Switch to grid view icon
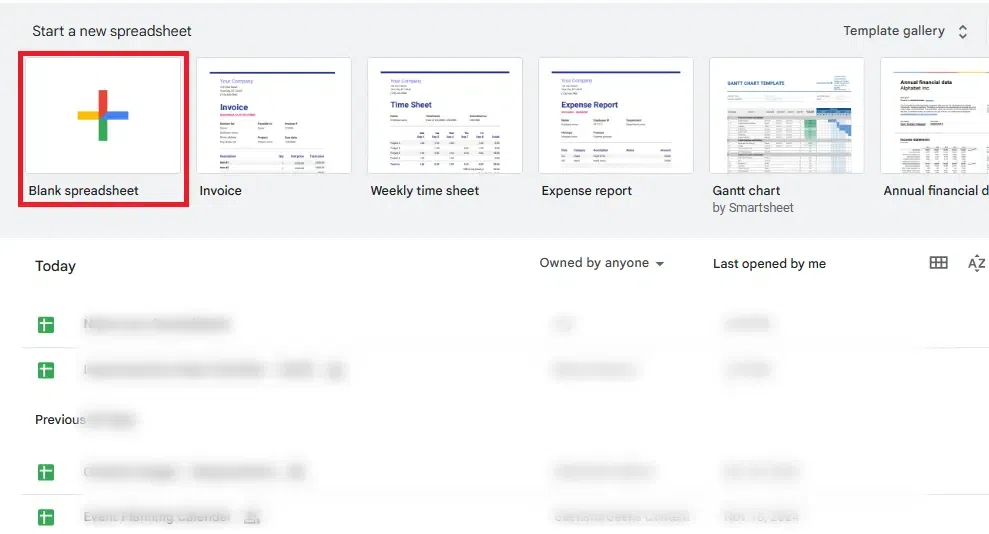 pyautogui.click(x=939, y=263)
